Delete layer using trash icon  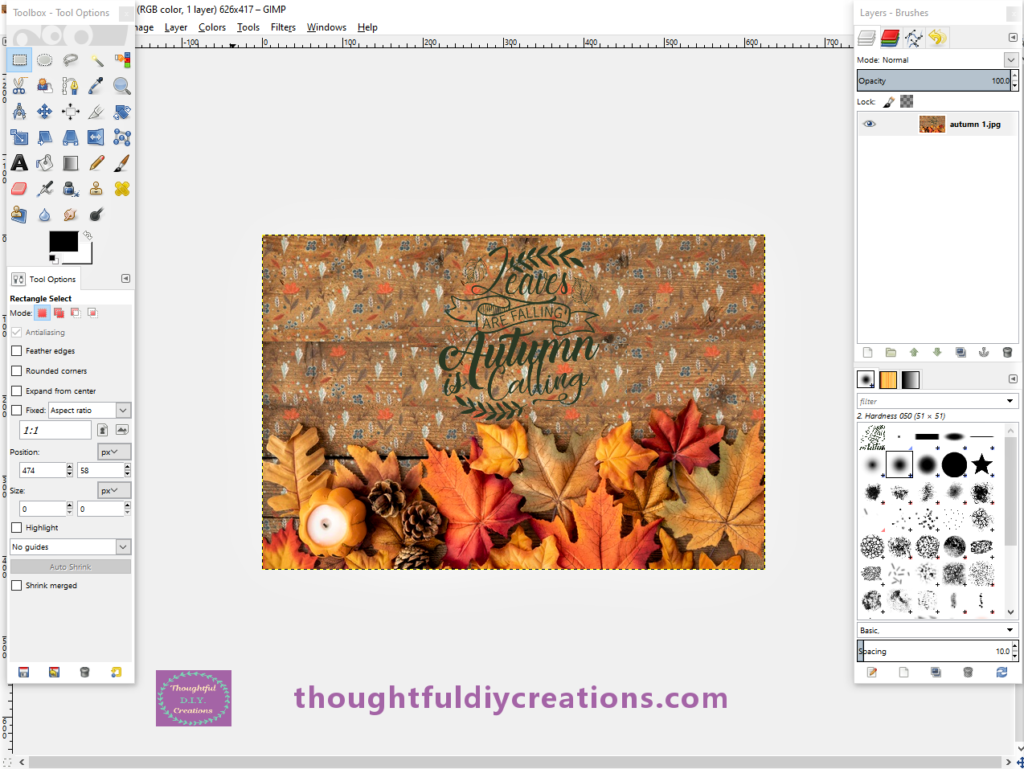[1007, 352]
